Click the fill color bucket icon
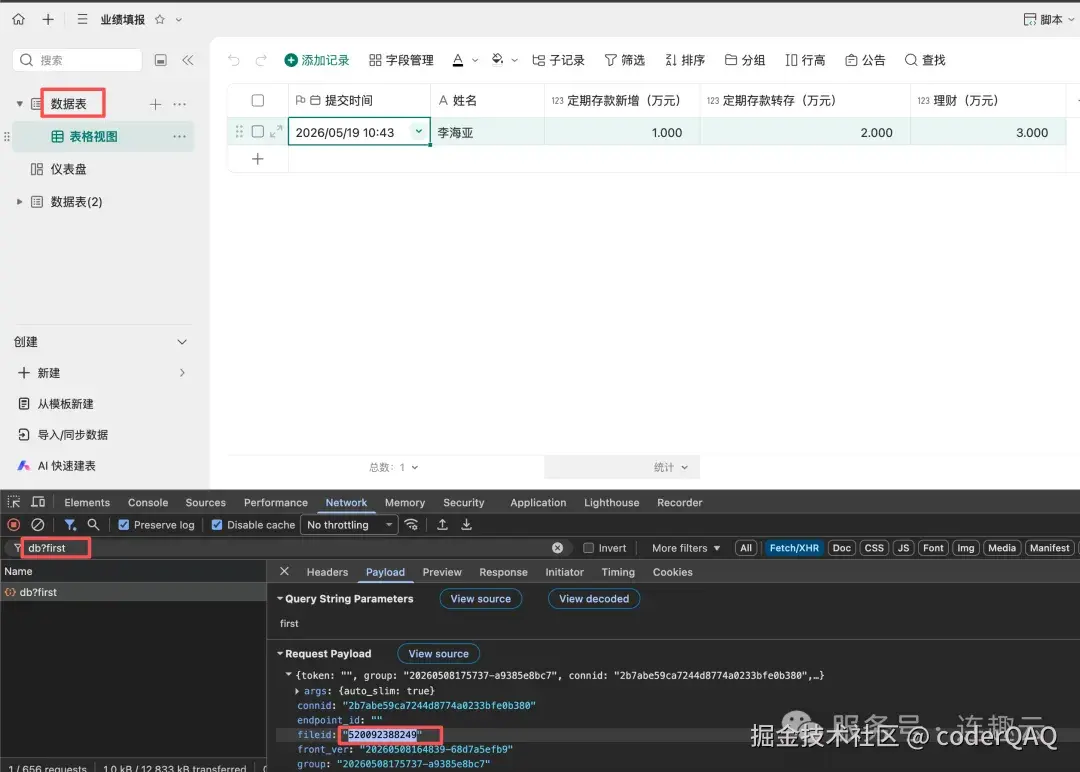The width and height of the screenshot is (1080, 772). coord(497,60)
